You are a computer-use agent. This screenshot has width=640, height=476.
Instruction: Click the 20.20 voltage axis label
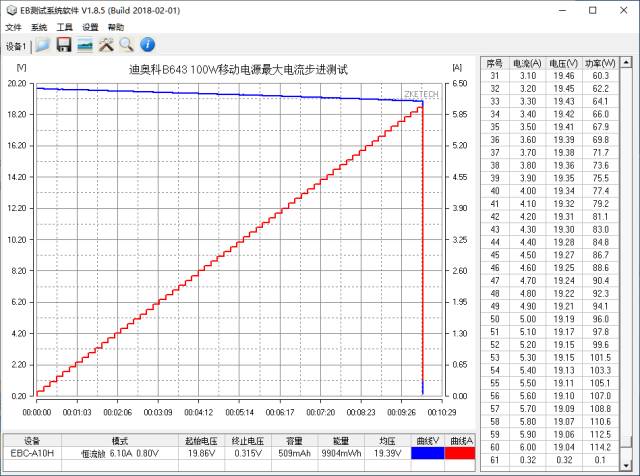(17, 83)
